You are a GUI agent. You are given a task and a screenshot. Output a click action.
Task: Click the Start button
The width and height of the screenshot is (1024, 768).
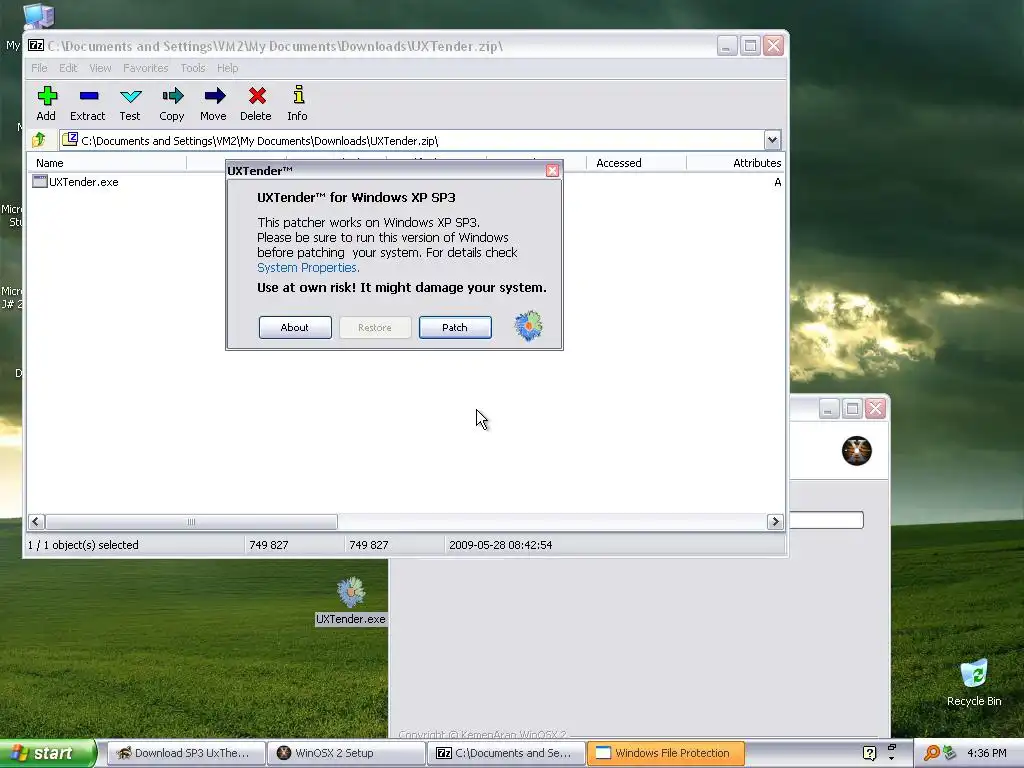pos(48,753)
